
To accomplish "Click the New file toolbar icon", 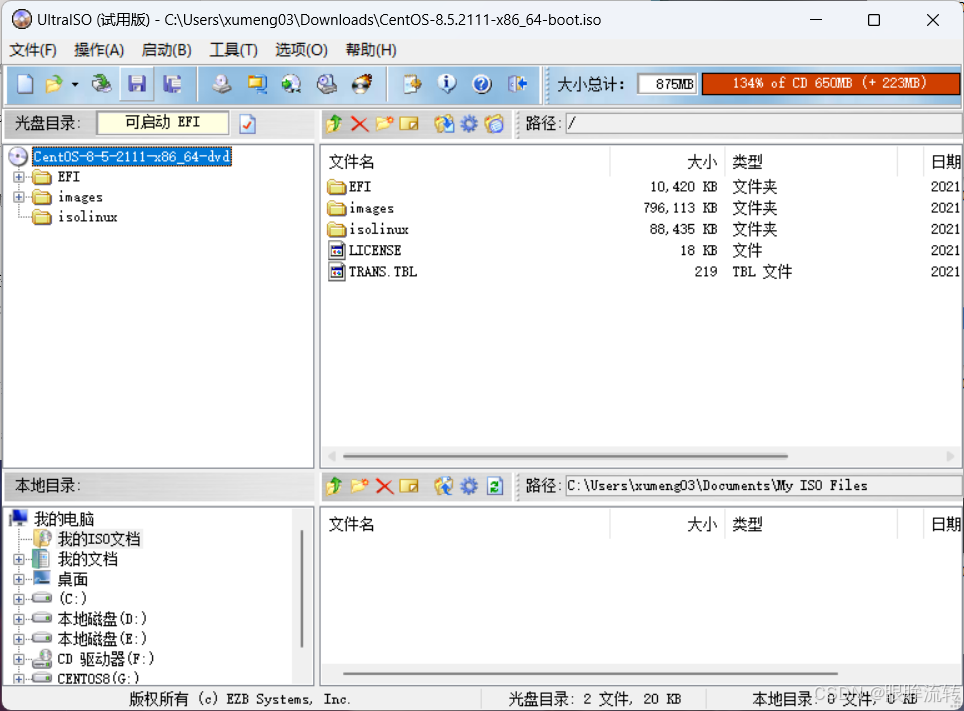I will (x=25, y=84).
